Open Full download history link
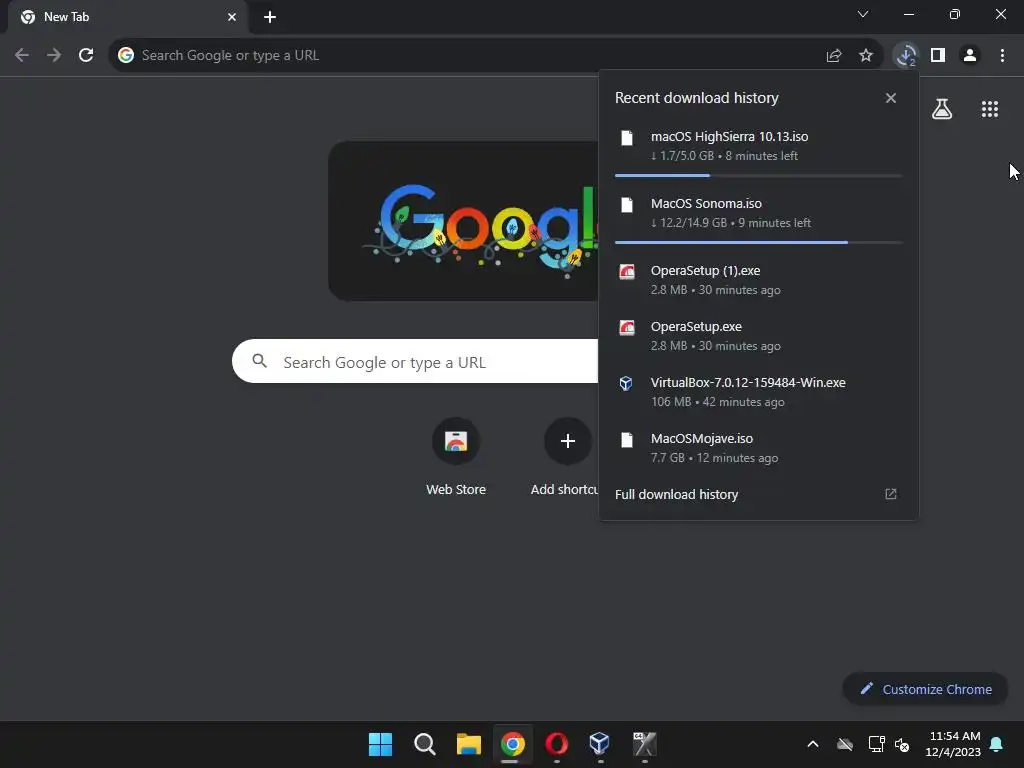Screen dimensions: 1024x768 click(x=677, y=494)
